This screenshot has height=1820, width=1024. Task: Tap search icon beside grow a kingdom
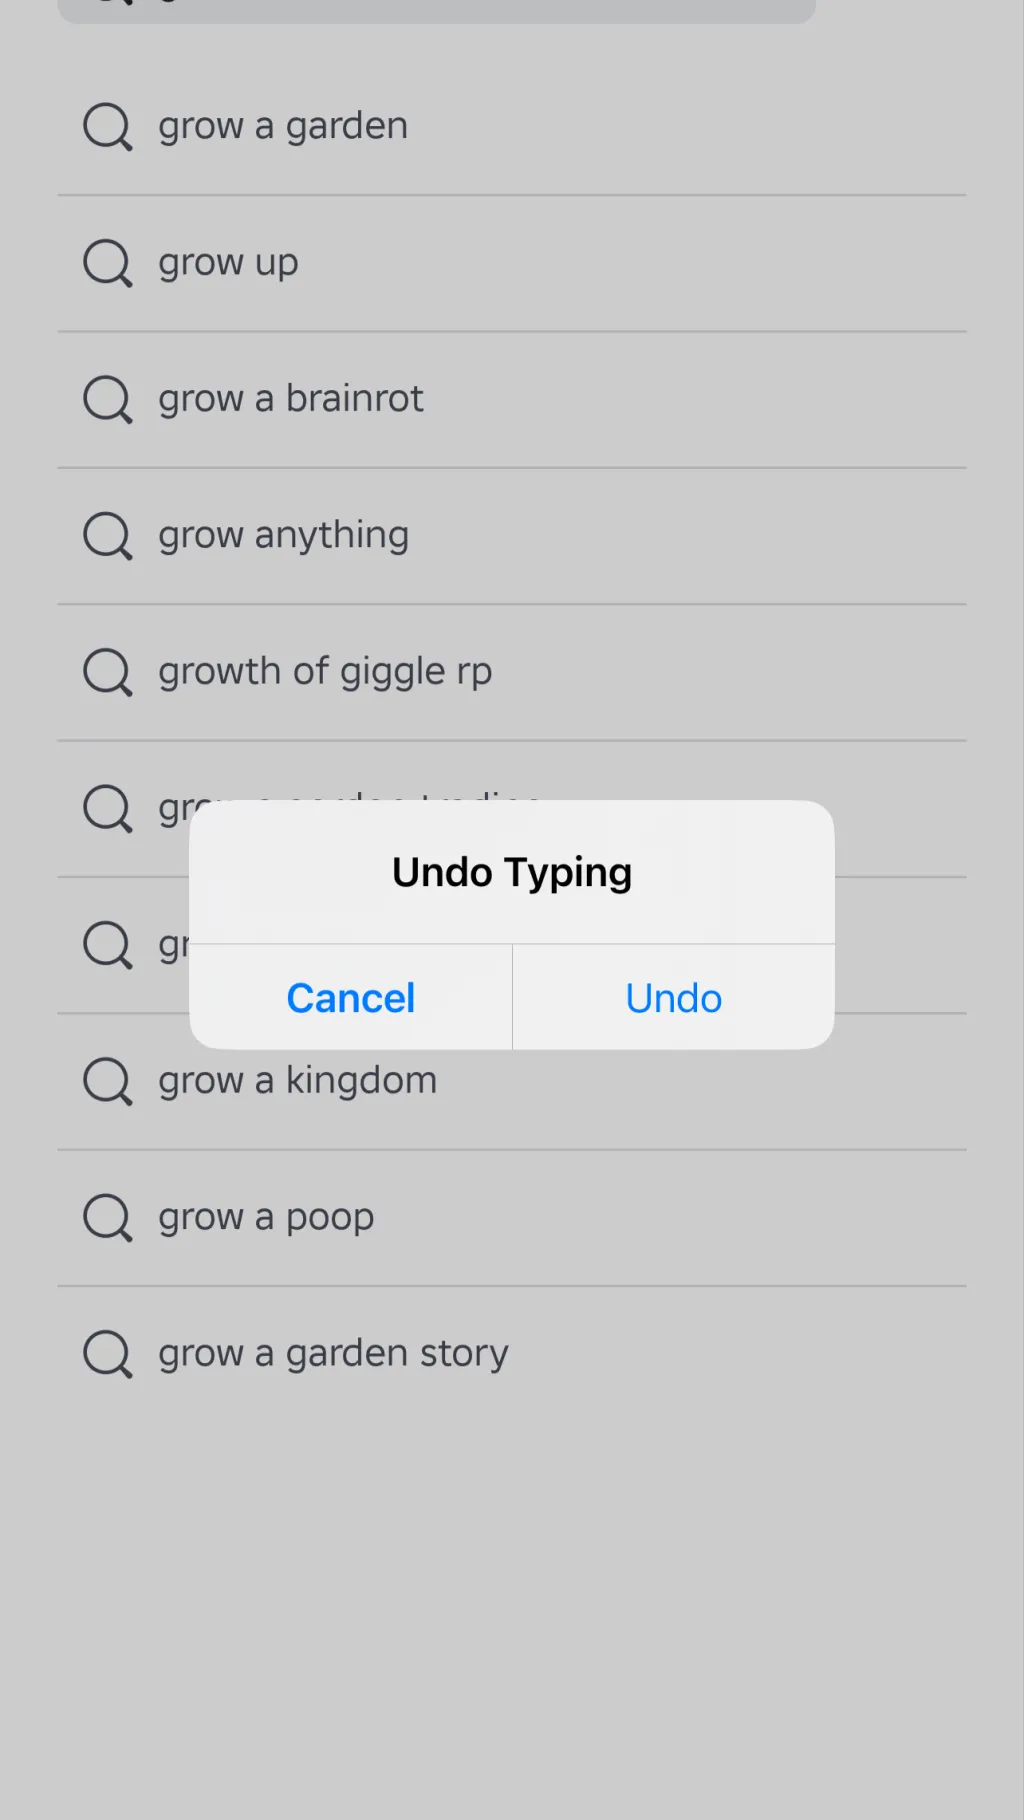(x=107, y=1081)
